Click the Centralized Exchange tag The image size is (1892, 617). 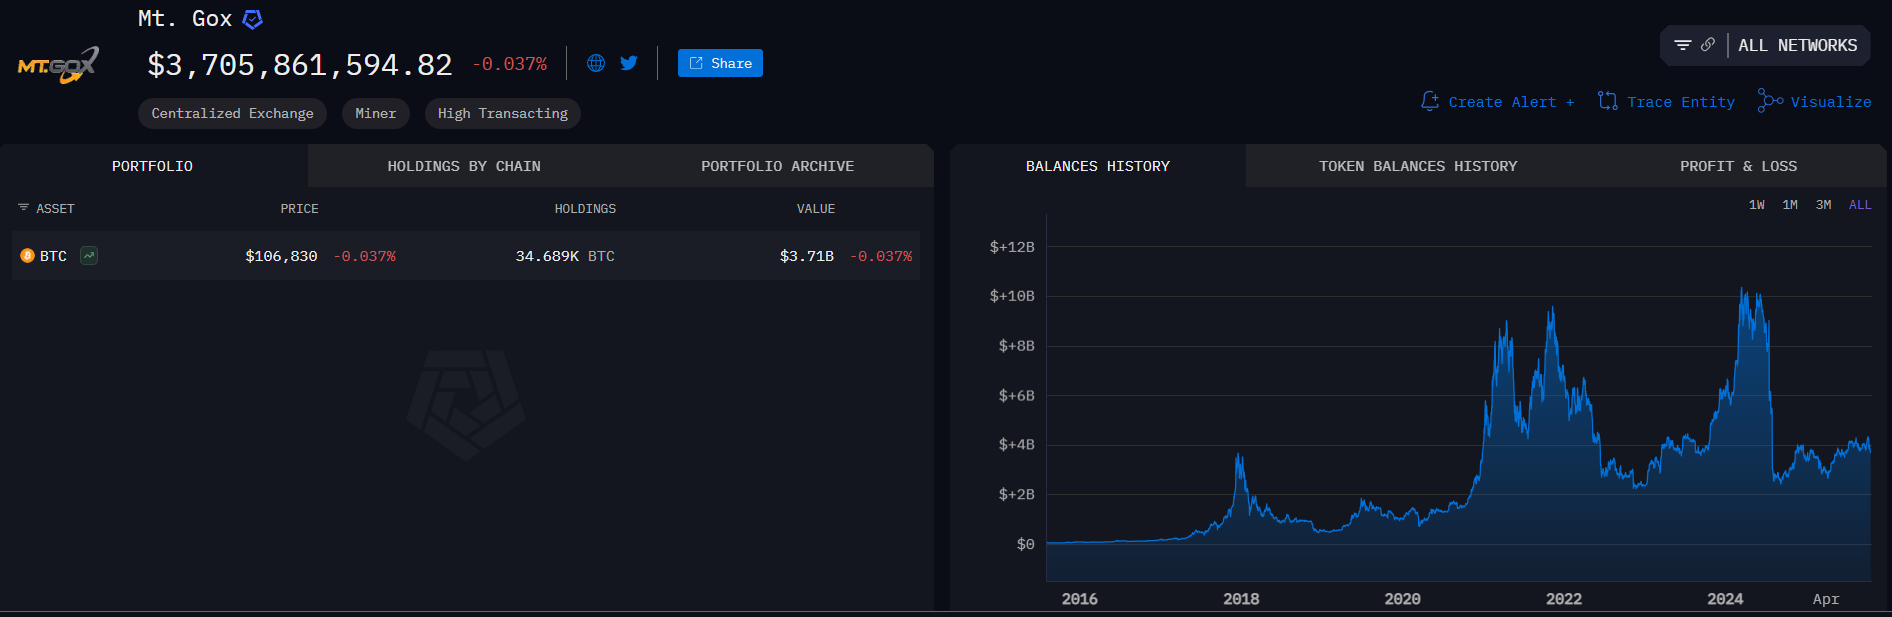pos(232,113)
